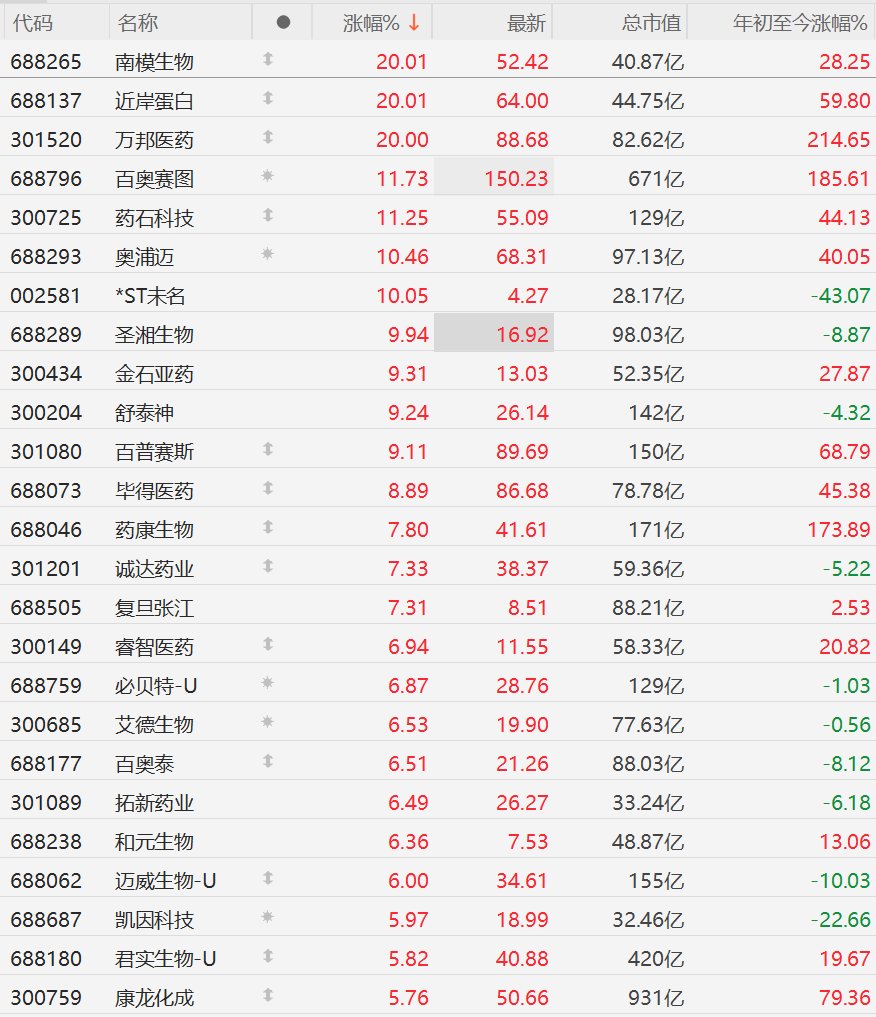Click highlighted latest price 16.92
Viewport: 876px width, 1017px height.
(522, 335)
